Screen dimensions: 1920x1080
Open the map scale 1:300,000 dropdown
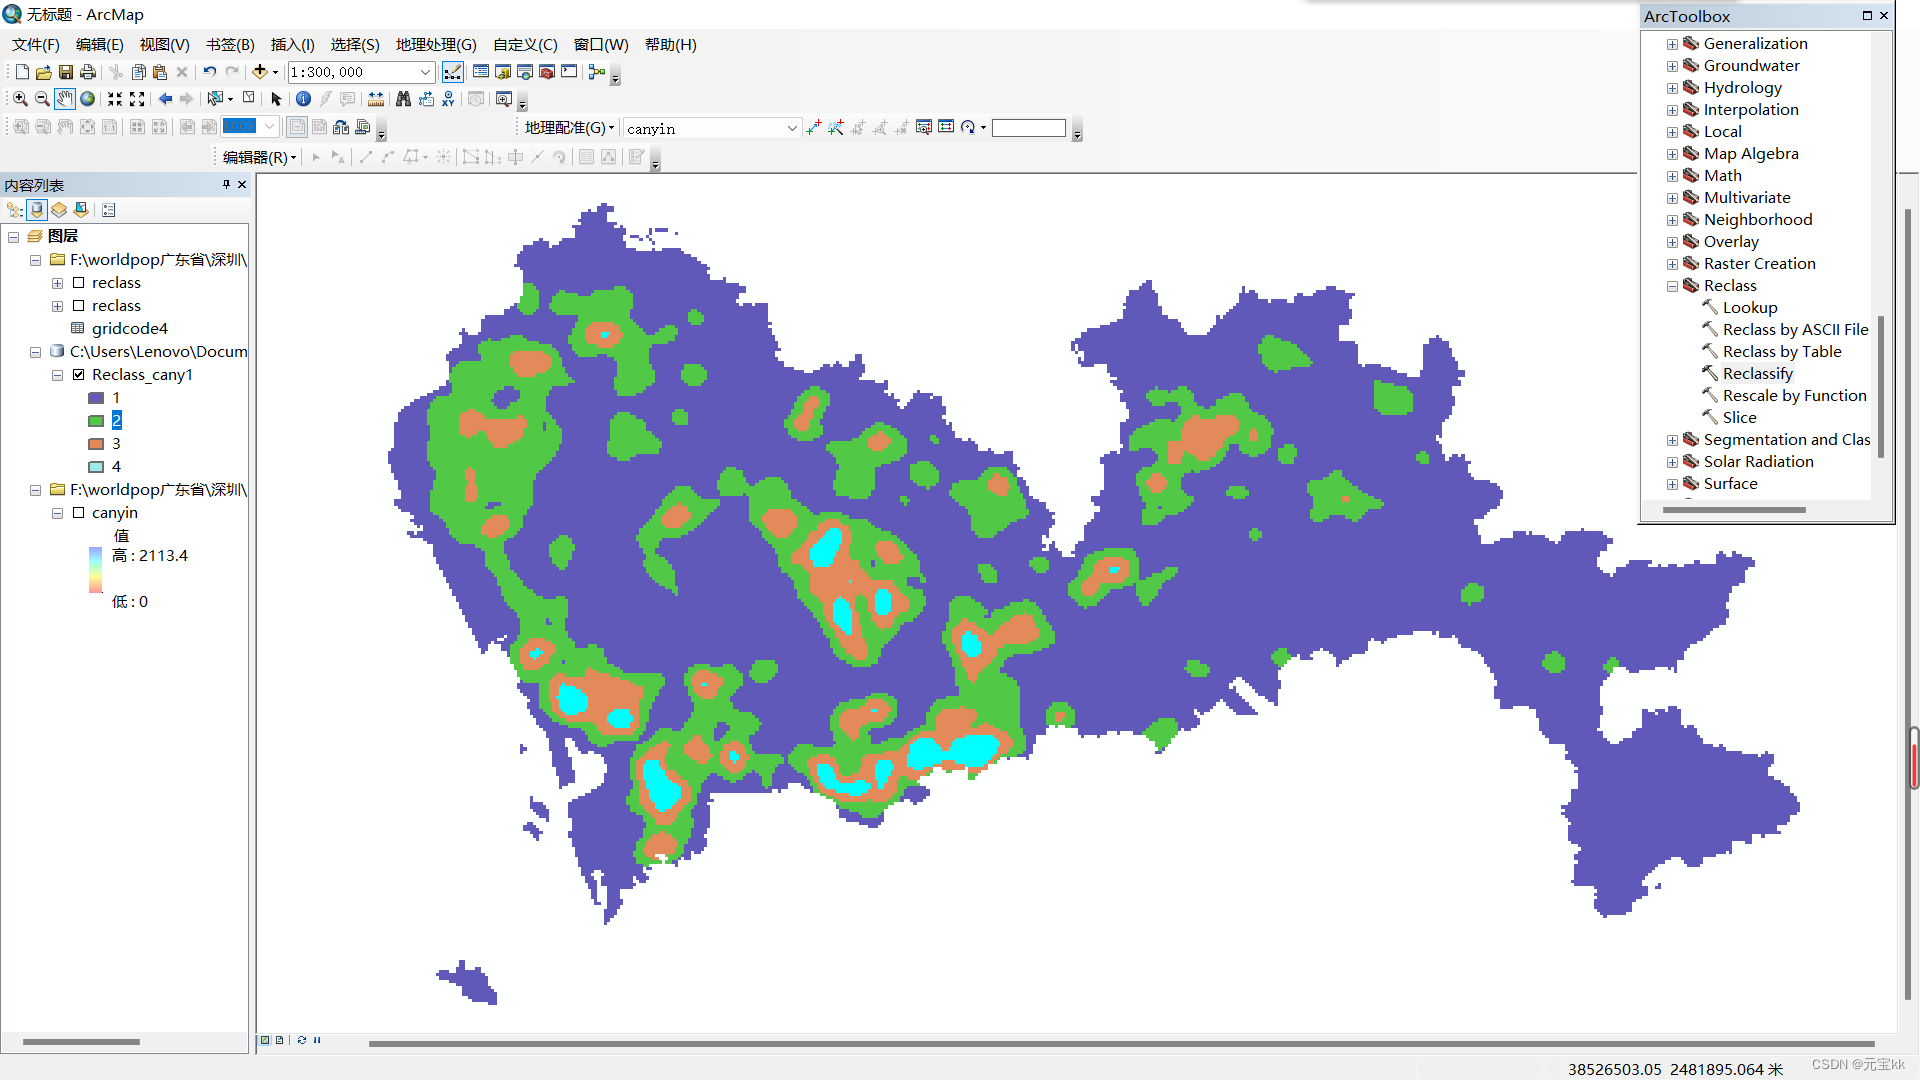click(425, 72)
